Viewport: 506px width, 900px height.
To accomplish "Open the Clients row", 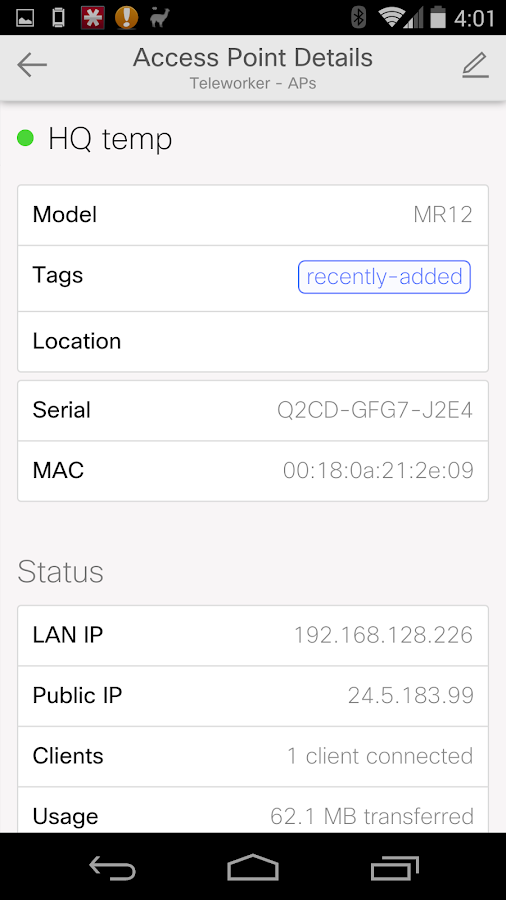I will [x=253, y=756].
